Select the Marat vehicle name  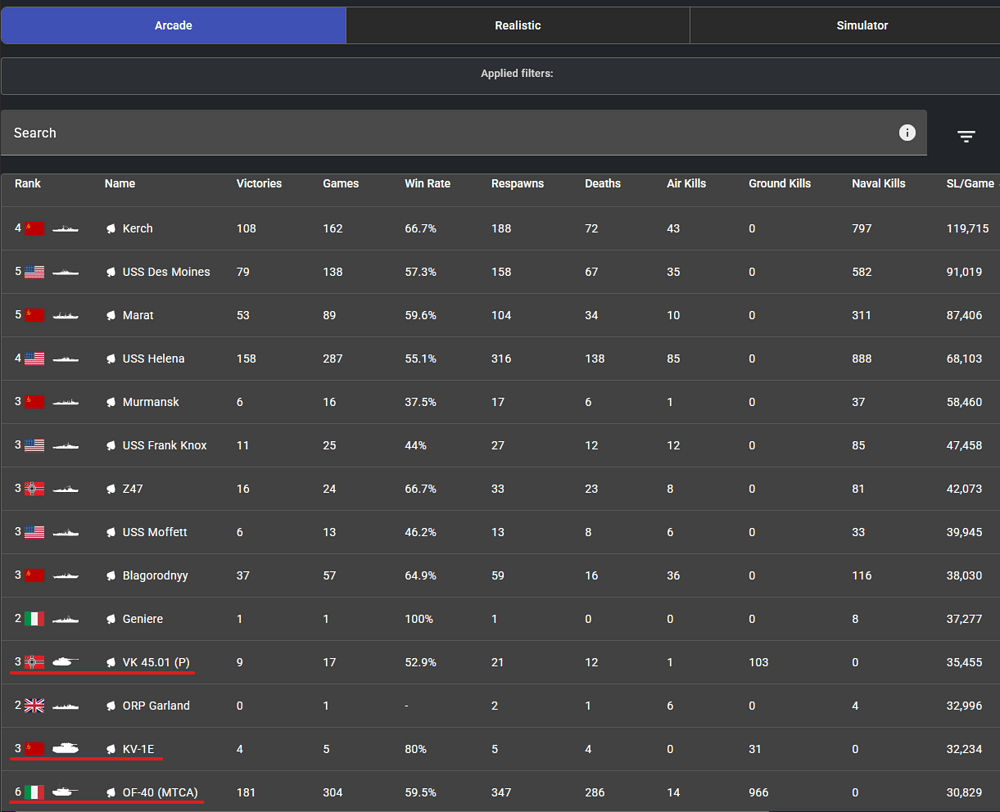coord(138,315)
